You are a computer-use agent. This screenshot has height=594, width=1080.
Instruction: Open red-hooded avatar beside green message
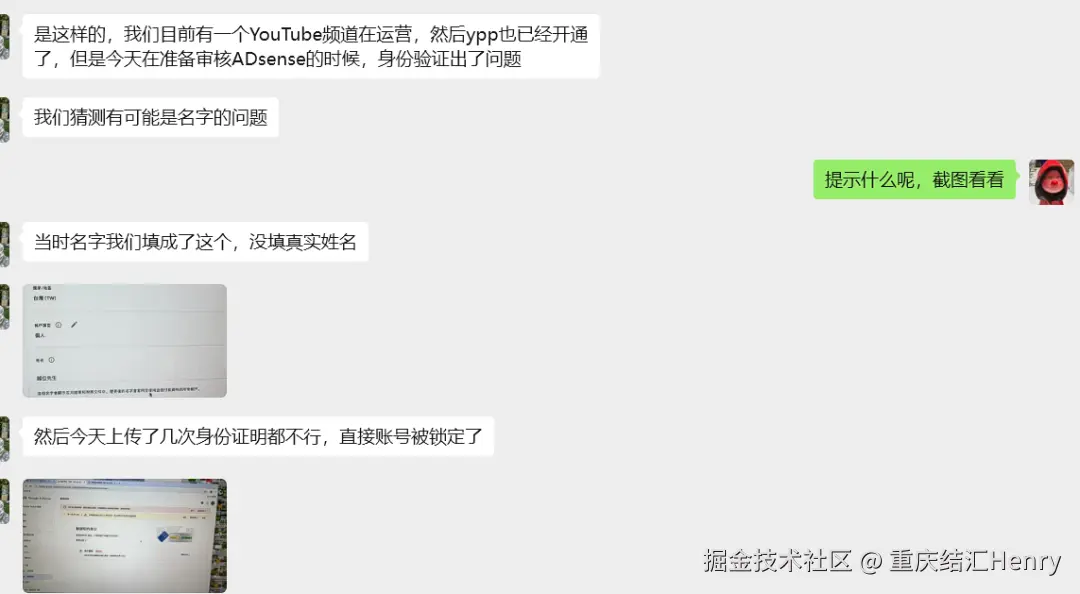tap(1051, 182)
